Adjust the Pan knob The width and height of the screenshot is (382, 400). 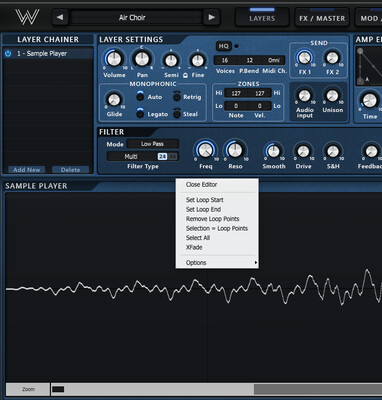[142, 59]
